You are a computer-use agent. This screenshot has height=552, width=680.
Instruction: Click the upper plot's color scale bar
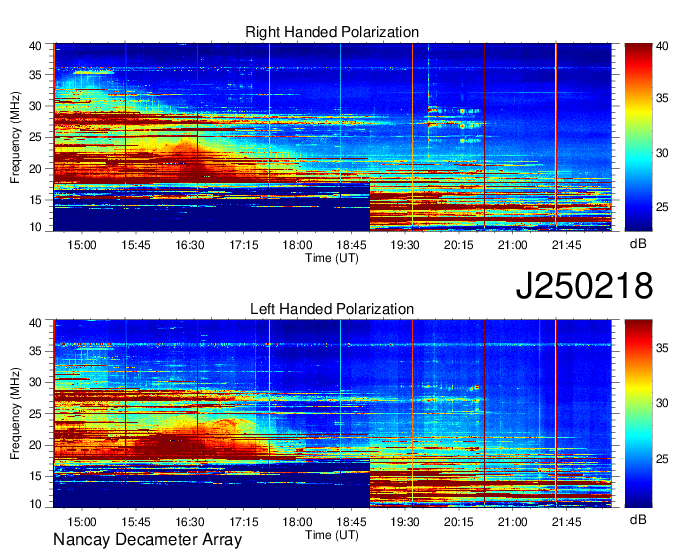[638, 137]
